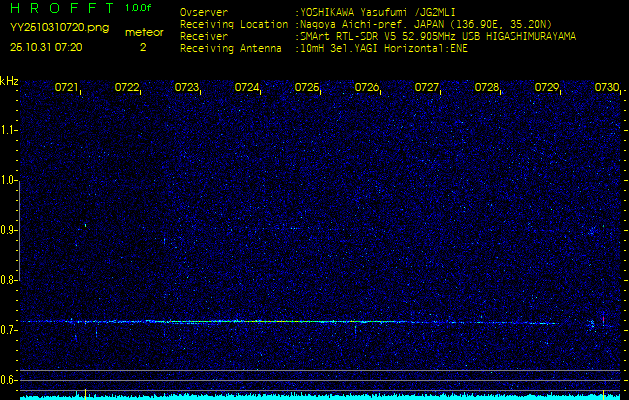Click the cyan amplitude strip at bottom
The width and height of the screenshot is (629, 400).
click(320, 396)
